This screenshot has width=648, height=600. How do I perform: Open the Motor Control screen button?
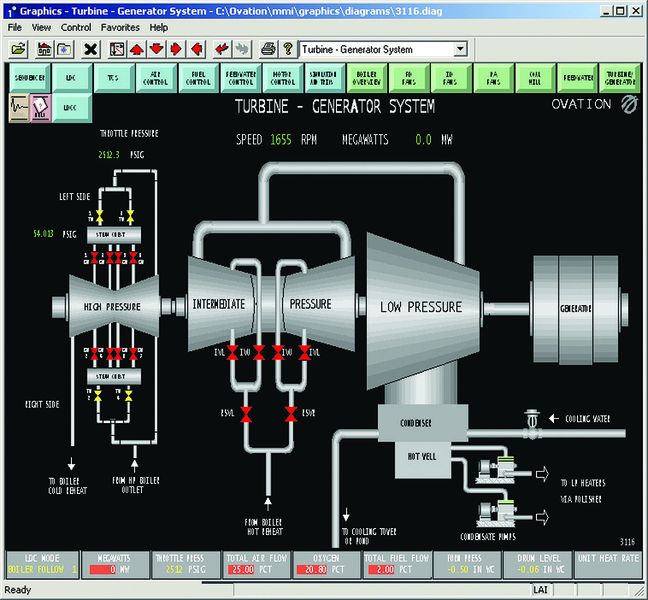click(283, 78)
